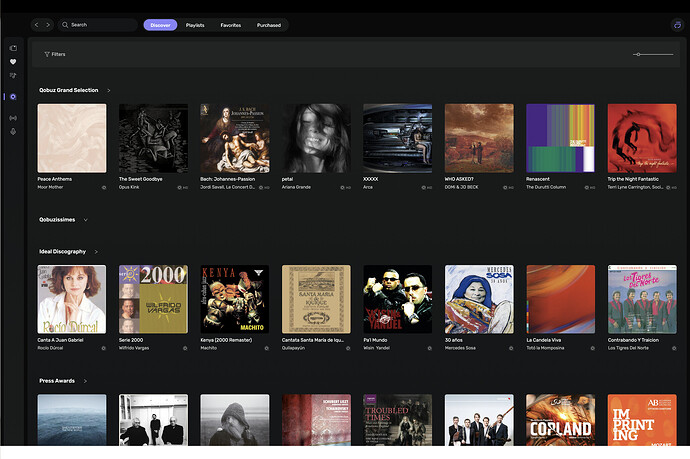Viewport: 690px width, 459px height.
Task: Adjust the thumbnail size slider
Action: [x=653, y=55]
